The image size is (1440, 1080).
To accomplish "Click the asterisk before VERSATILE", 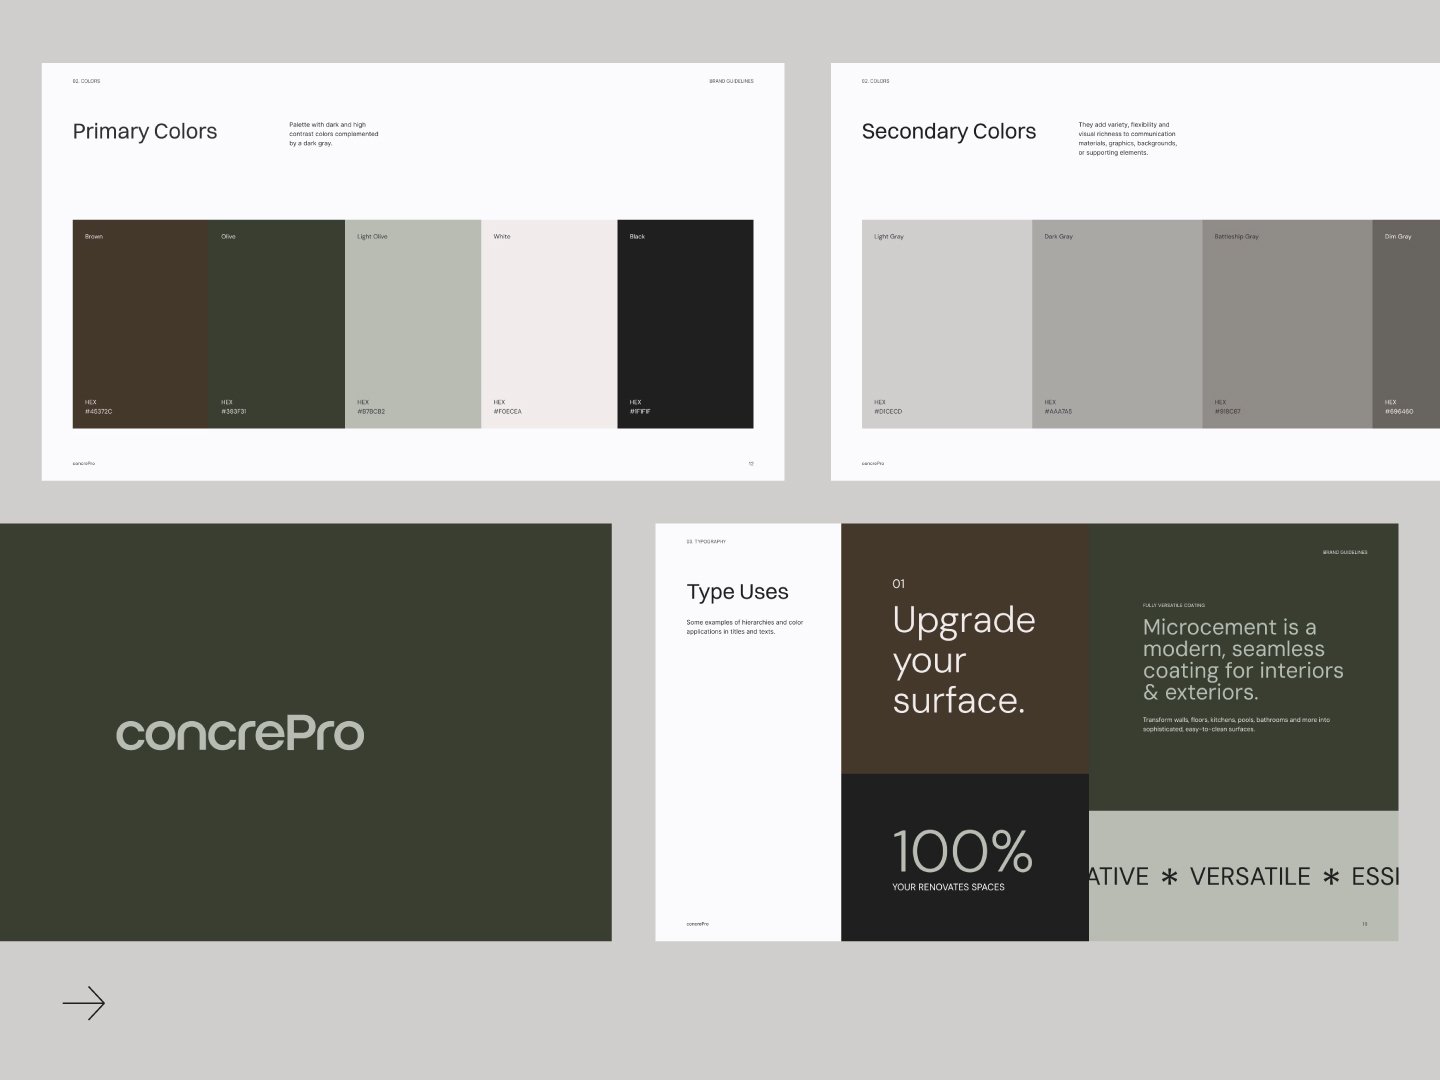I will click(1169, 878).
